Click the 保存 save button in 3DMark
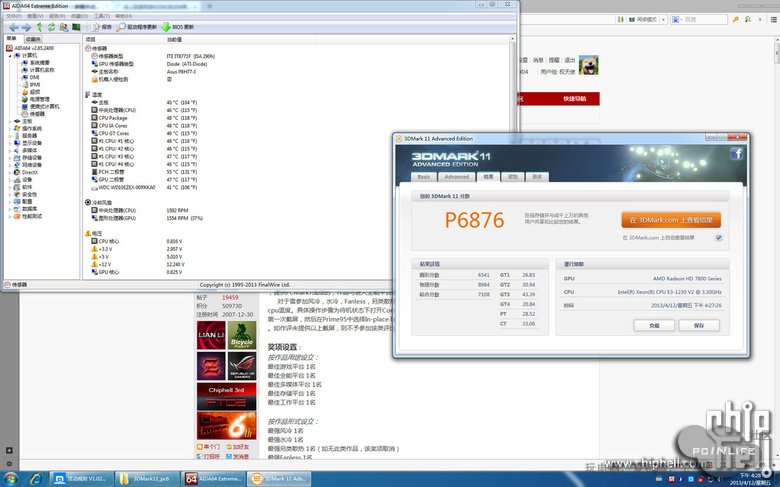The image size is (780, 487). pos(699,325)
